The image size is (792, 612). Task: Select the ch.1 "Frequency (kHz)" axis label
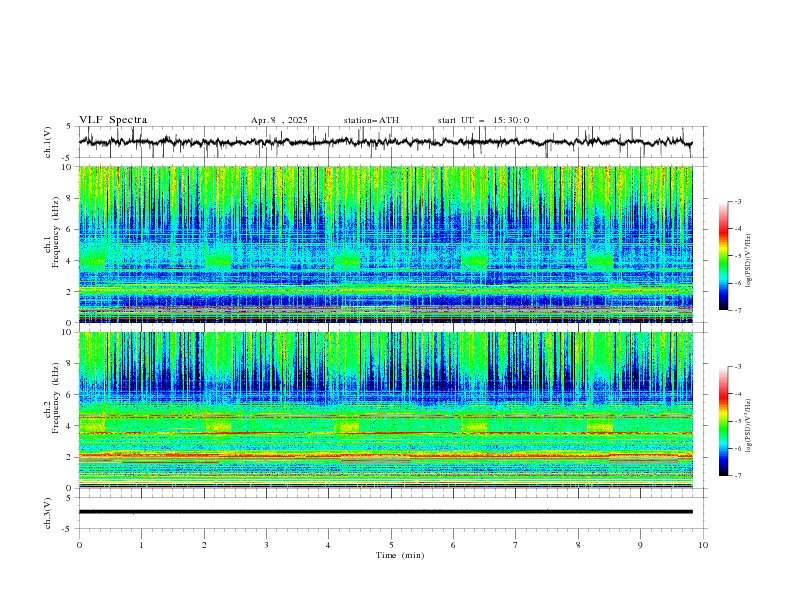56,233
